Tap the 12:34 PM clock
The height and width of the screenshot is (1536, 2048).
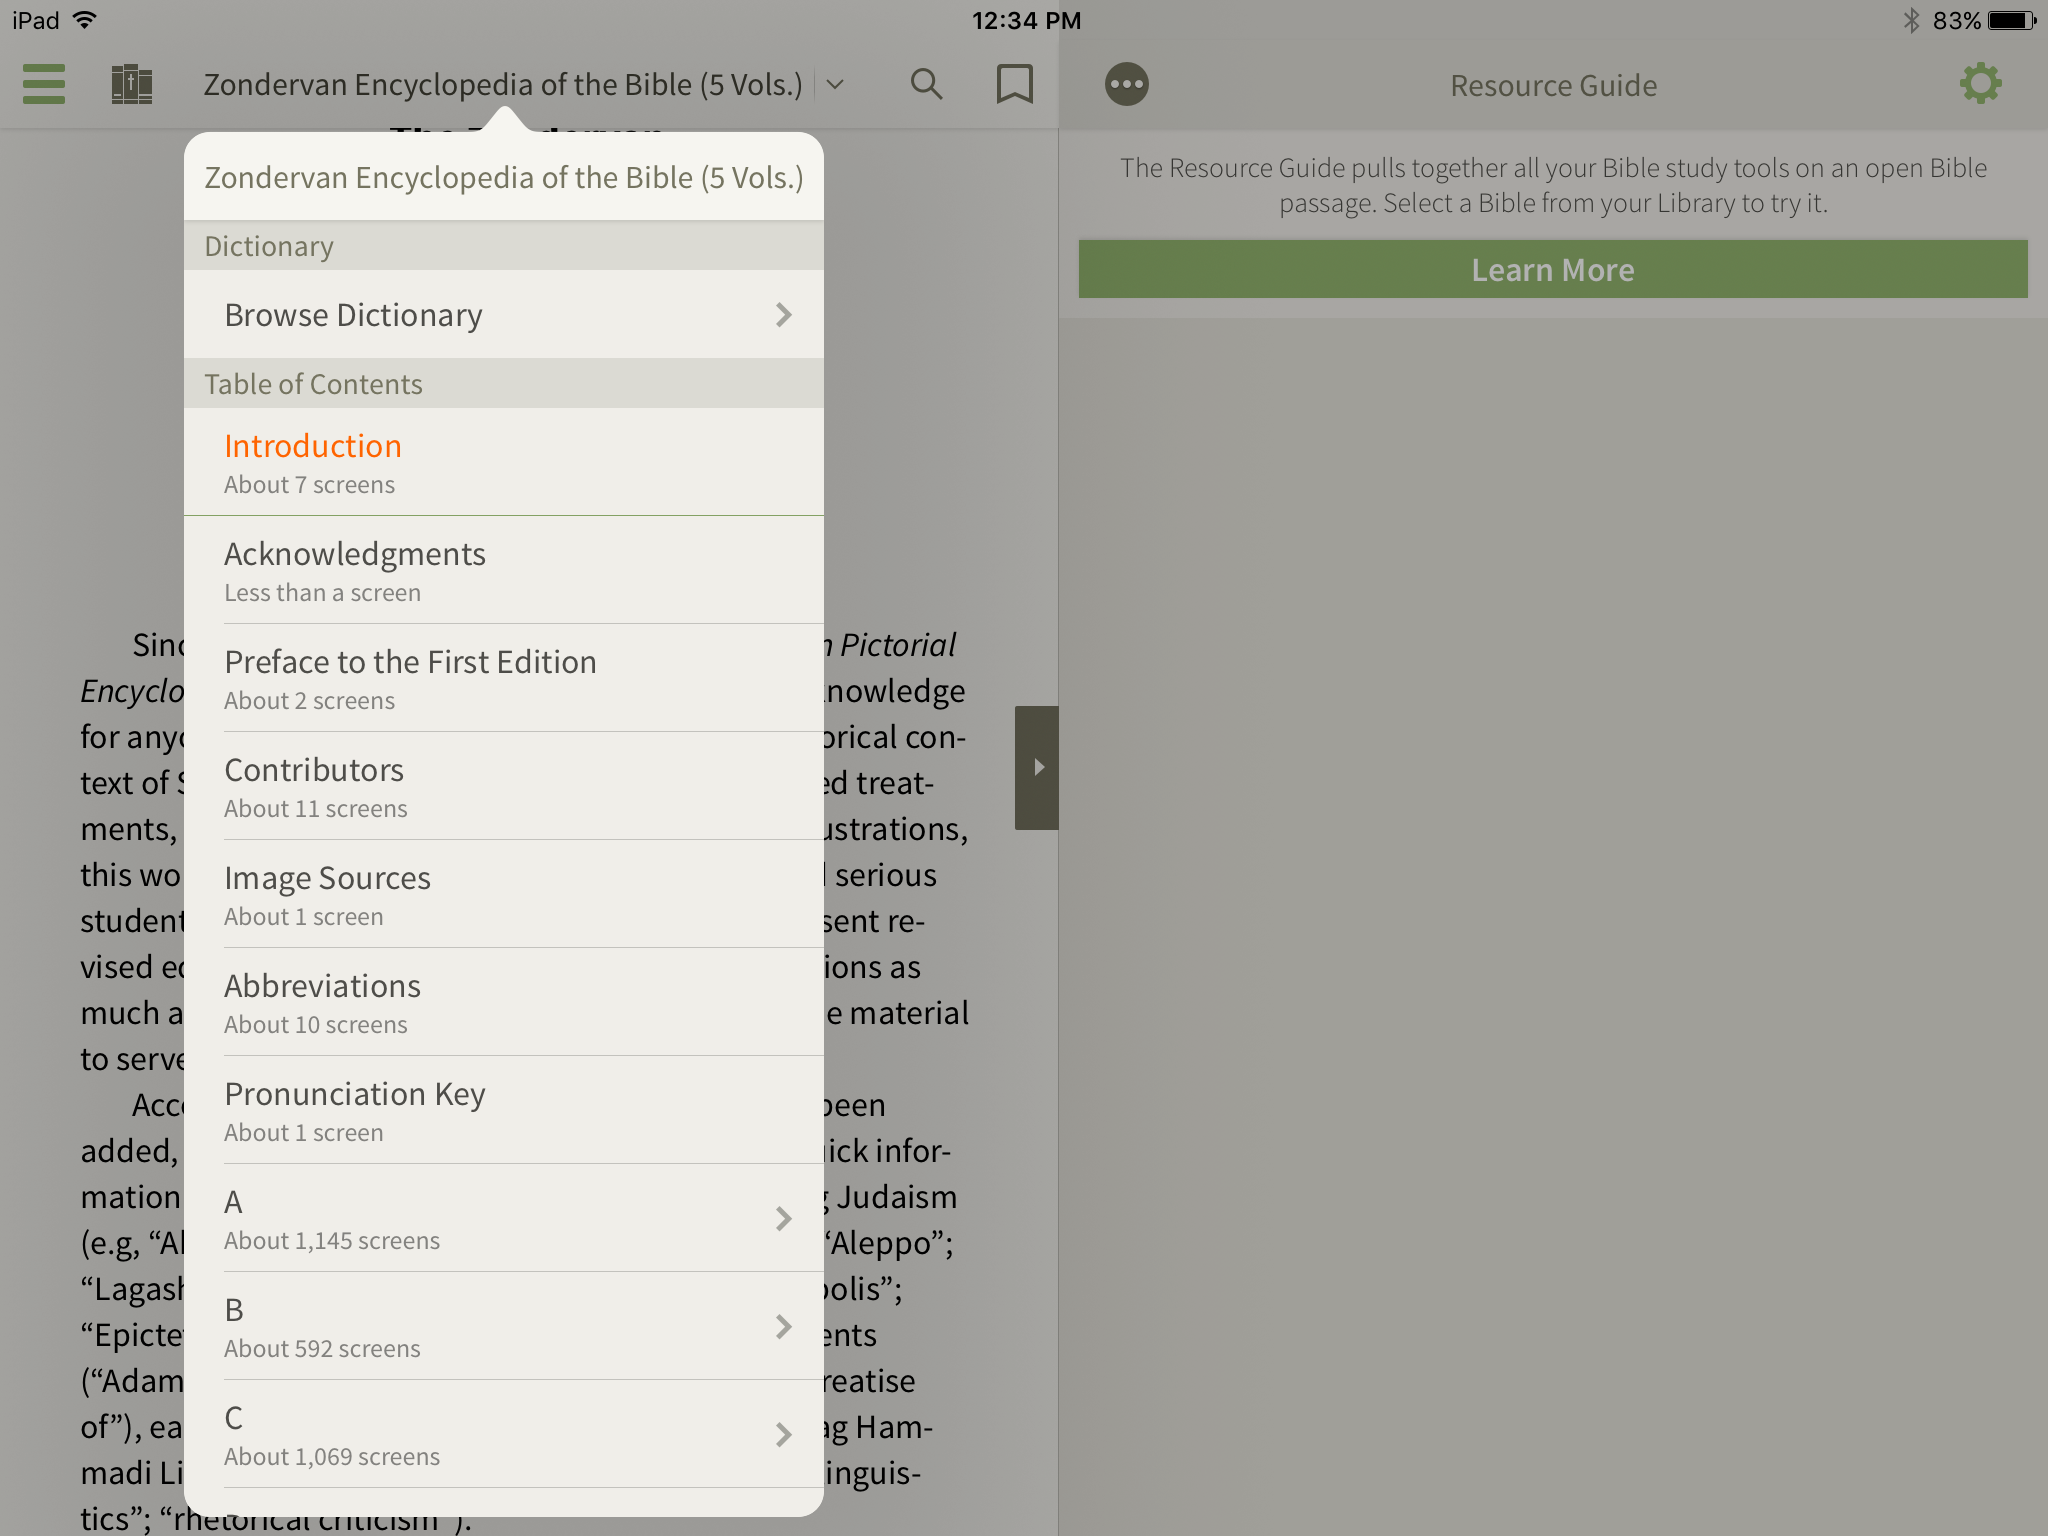pyautogui.click(x=1026, y=20)
